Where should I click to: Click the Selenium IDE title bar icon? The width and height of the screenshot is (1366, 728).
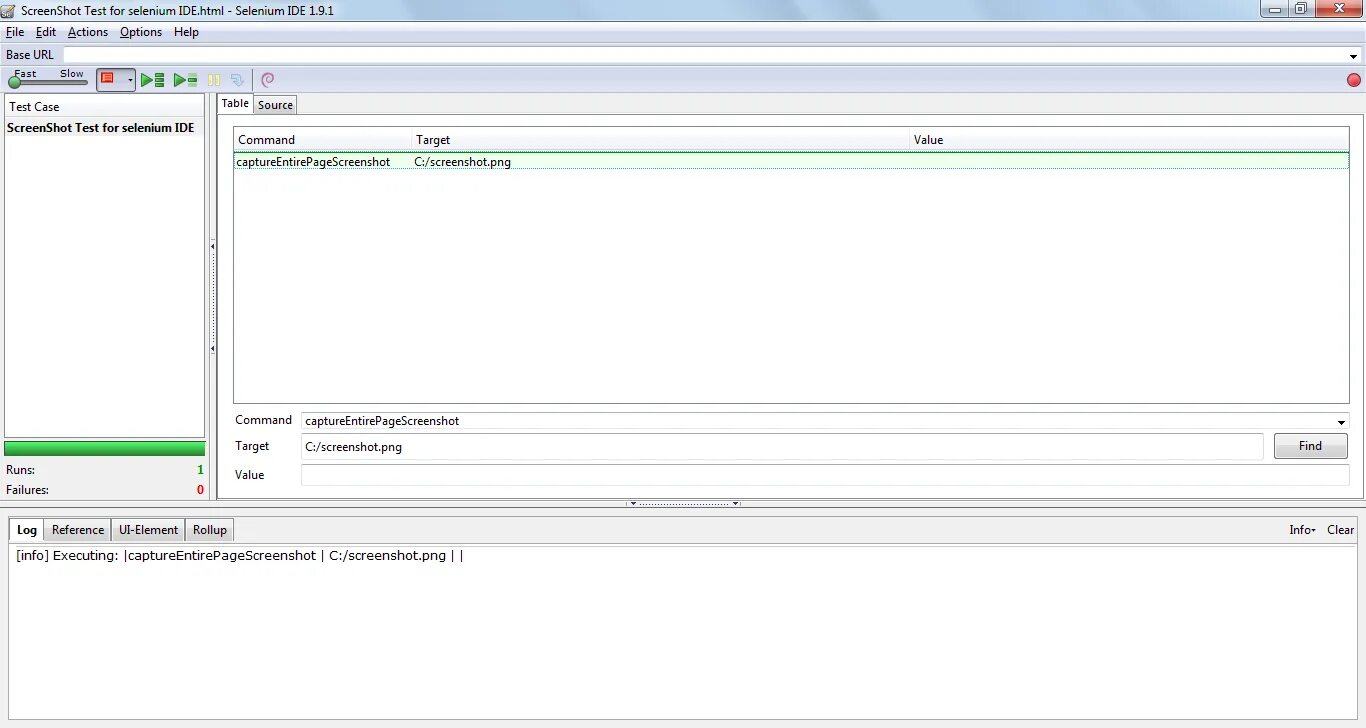[x=9, y=10]
